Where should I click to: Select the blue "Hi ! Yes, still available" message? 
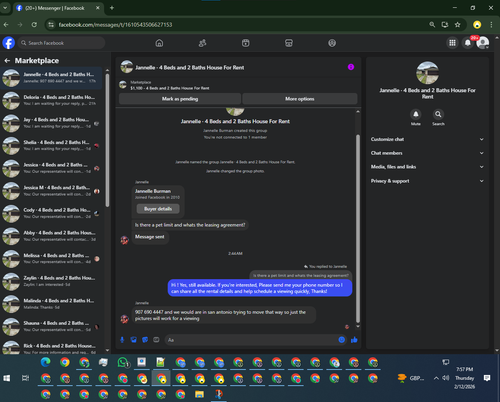[x=260, y=288]
